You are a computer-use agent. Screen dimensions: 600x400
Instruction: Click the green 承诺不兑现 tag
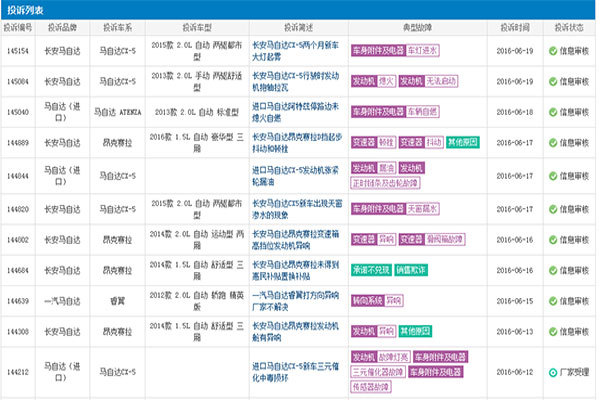(x=371, y=270)
